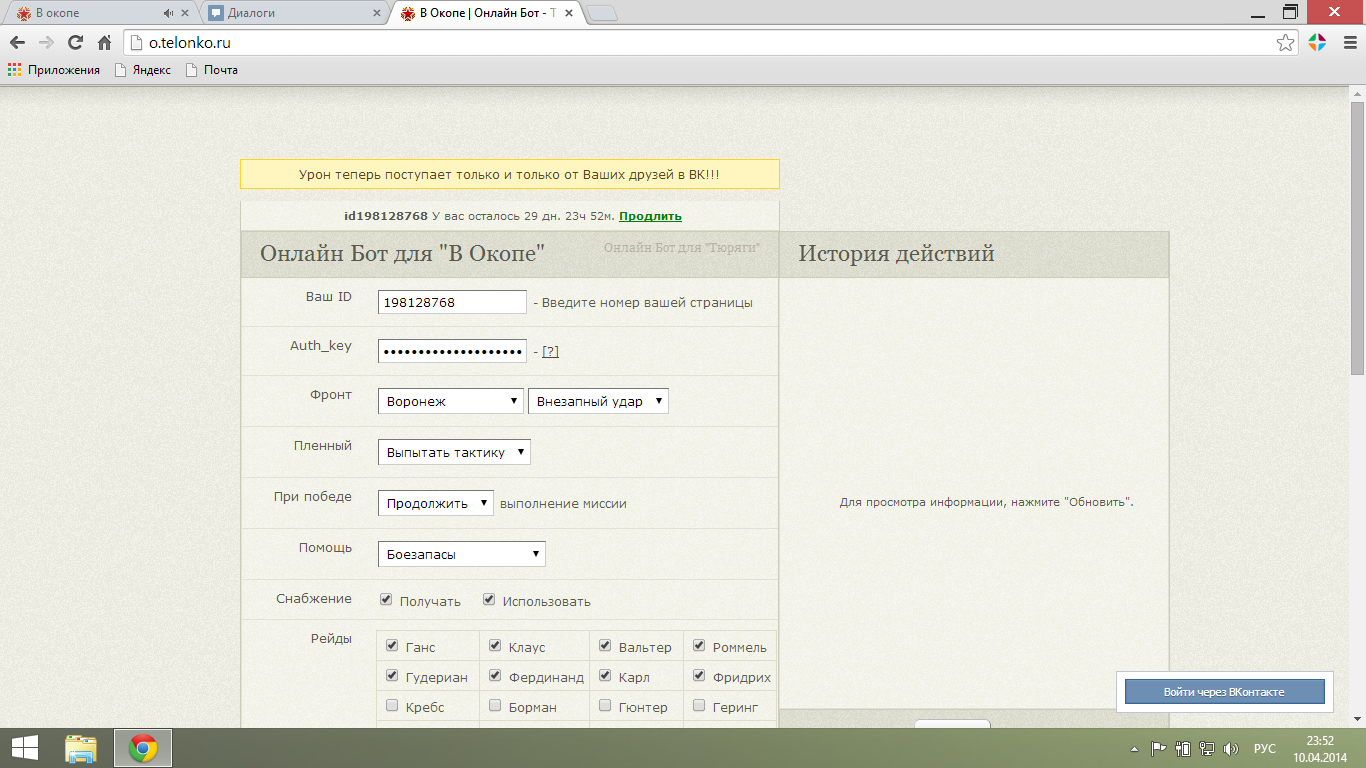Open the Боезапасы help dropdown
The width and height of the screenshot is (1366, 768).
(462, 554)
